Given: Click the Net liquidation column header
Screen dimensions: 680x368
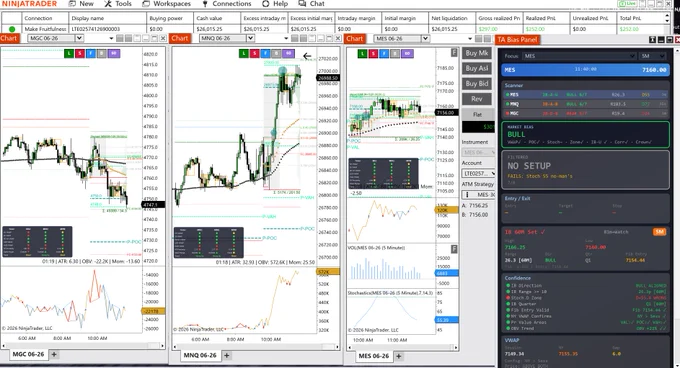Looking at the screenshot, I should 452,18.
